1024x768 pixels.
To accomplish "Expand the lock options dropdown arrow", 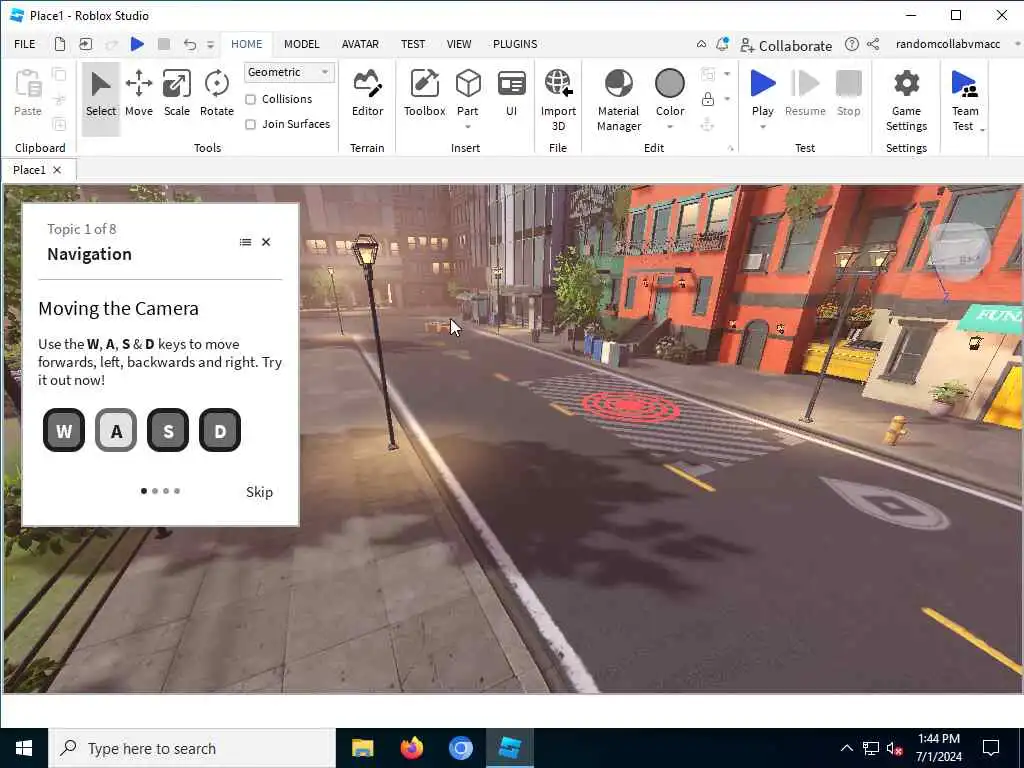I will [727, 99].
